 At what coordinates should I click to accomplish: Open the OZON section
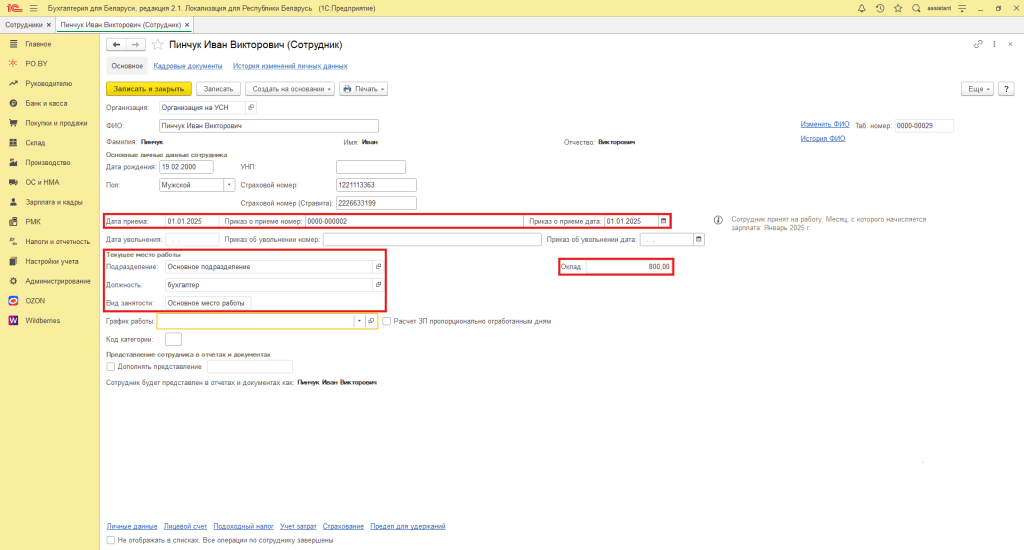35,300
